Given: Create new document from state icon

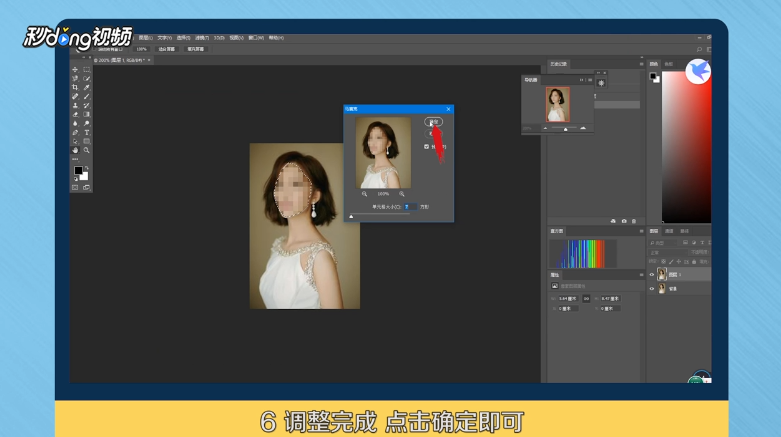Looking at the screenshot, I should (613, 221).
